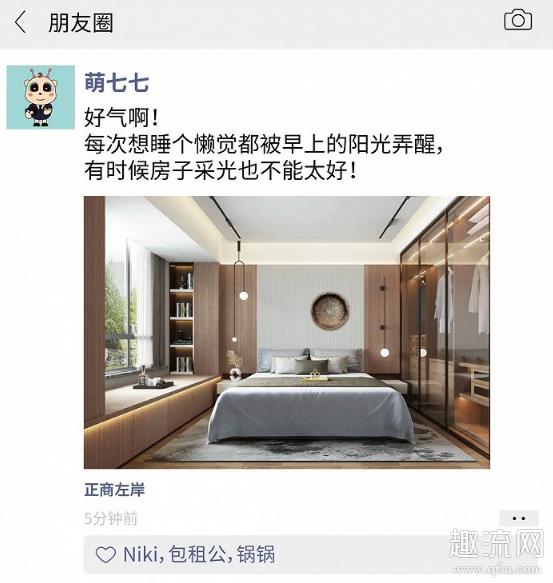Tap the post line about 房子采光
553x583 pixels.
221,171
